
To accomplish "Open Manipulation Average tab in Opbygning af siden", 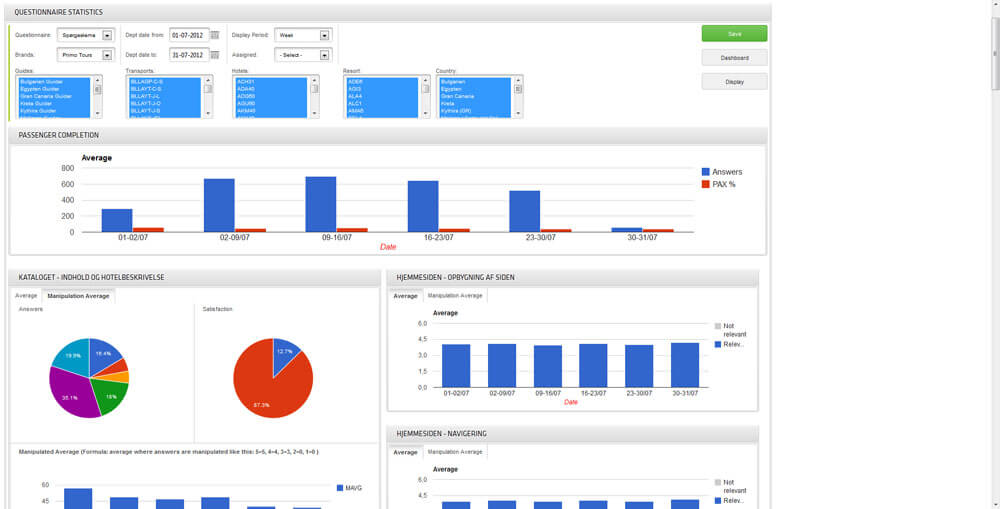I will [x=455, y=296].
